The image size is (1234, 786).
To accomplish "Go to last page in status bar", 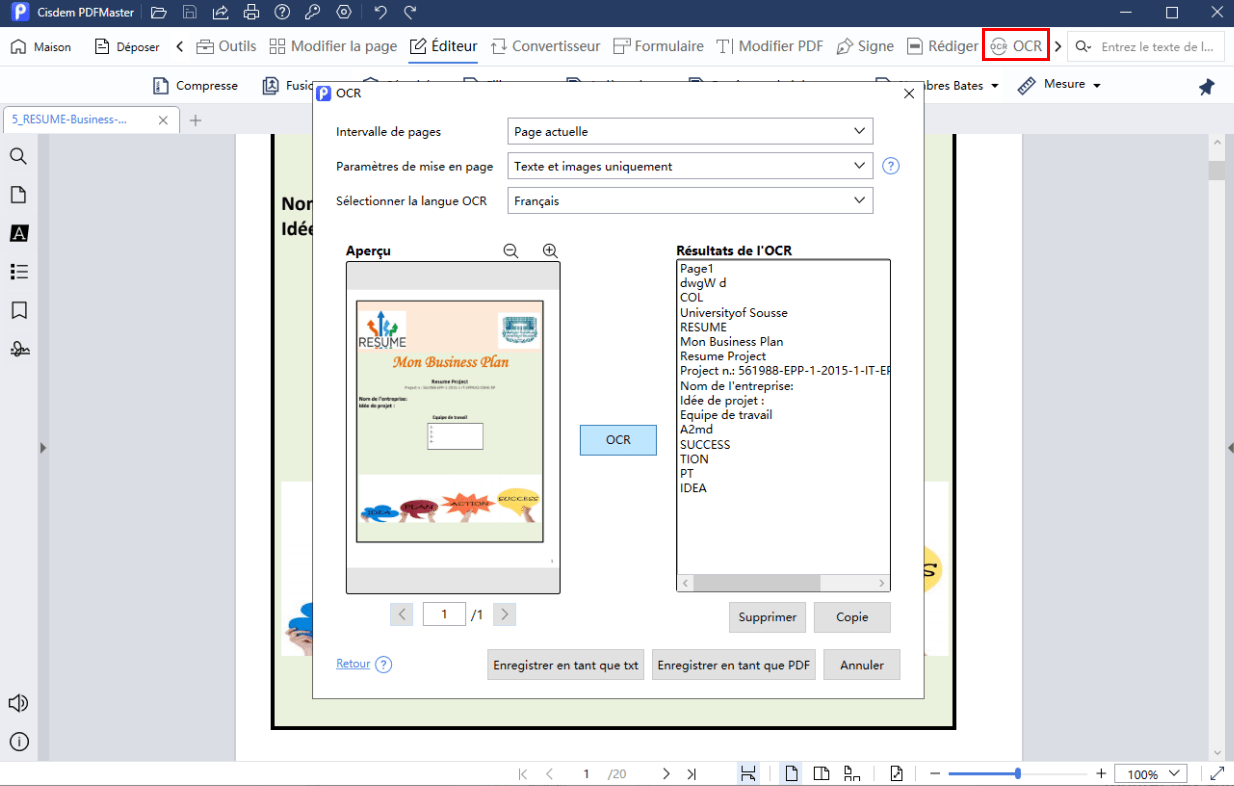I will (691, 774).
